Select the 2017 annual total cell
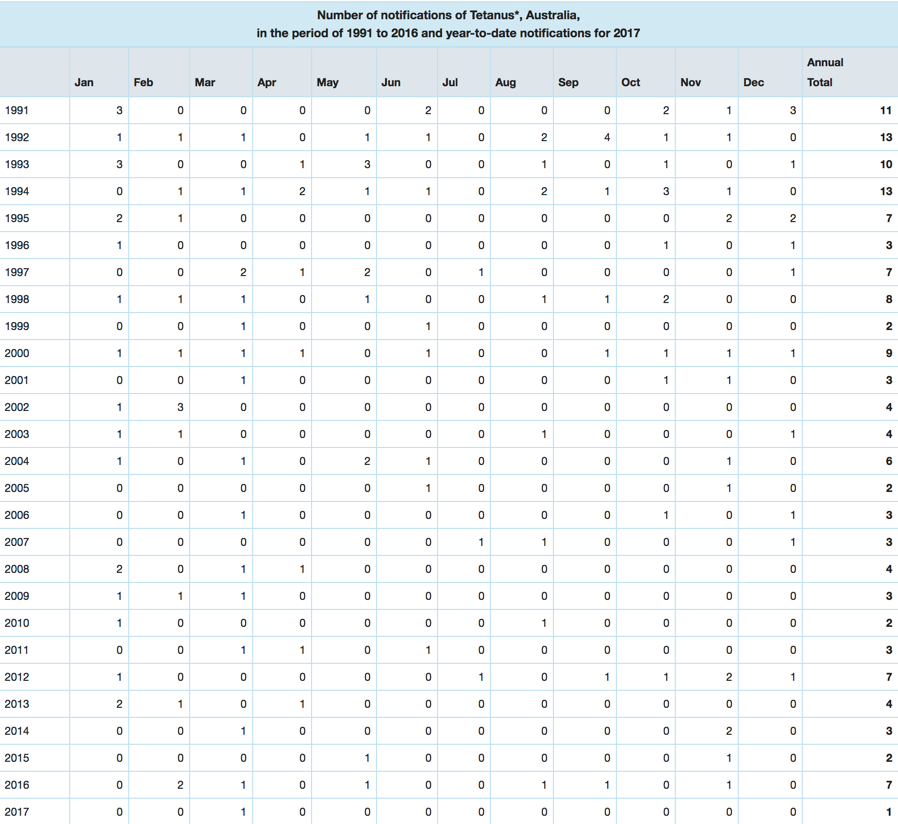Viewport: 898px width, 824px height. coord(888,812)
